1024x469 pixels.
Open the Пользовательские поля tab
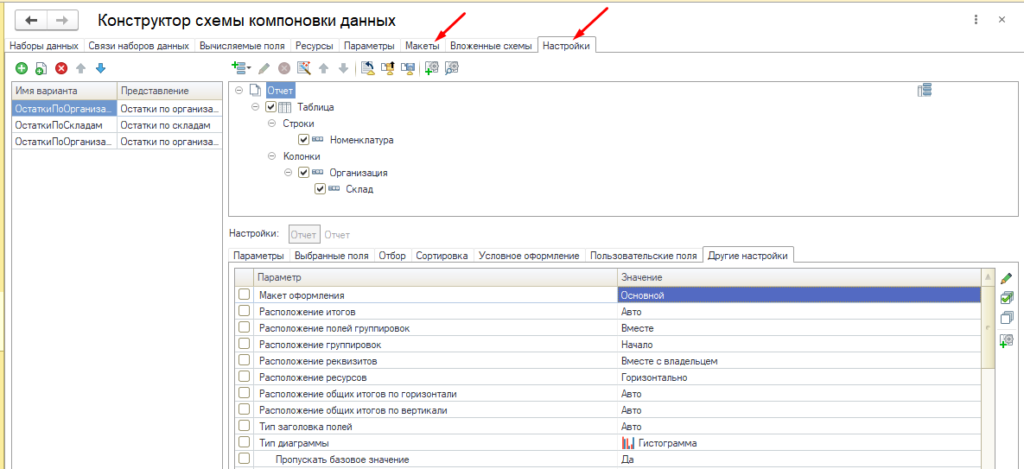tap(643, 256)
